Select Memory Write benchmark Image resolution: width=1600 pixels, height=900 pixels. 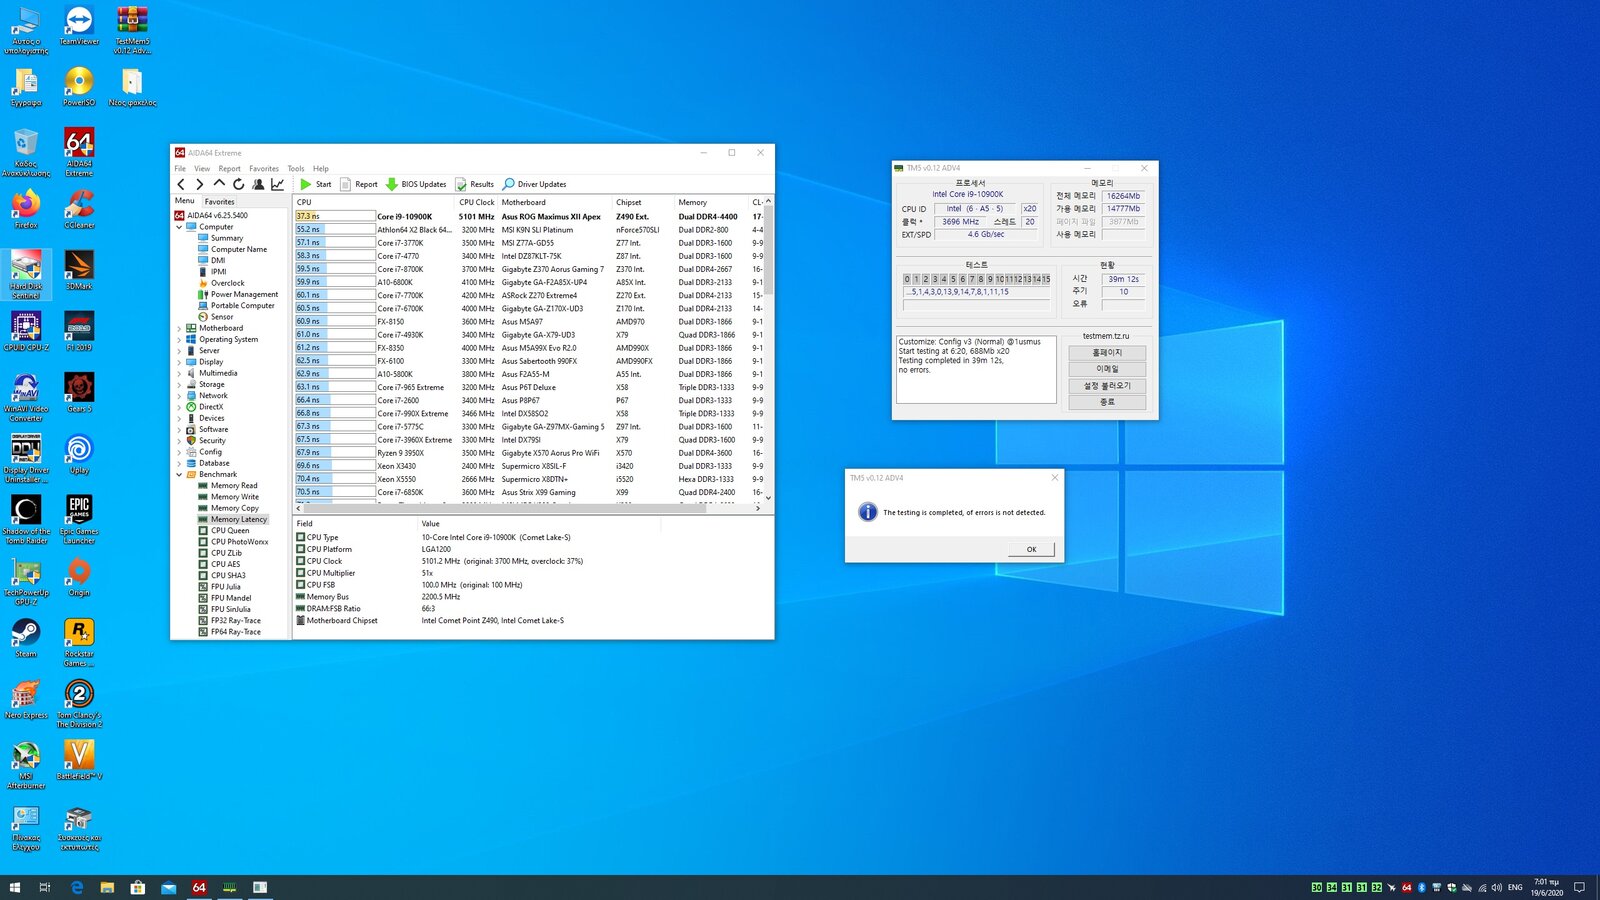[x=235, y=497]
